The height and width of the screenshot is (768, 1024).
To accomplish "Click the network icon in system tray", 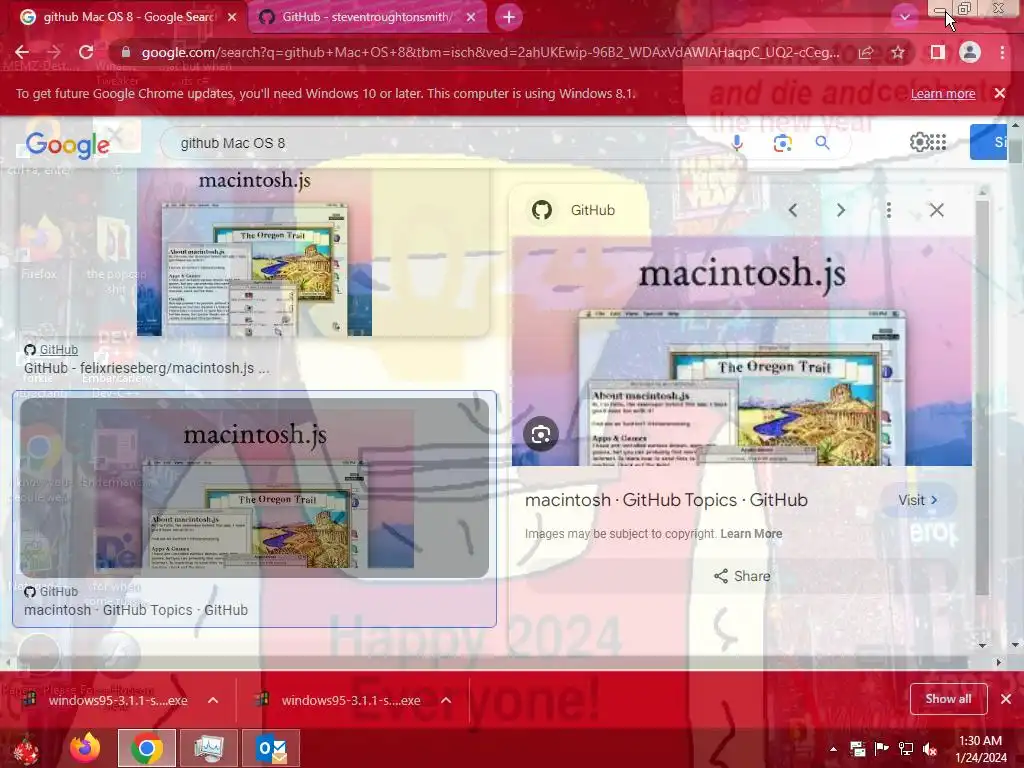I will [x=906, y=749].
